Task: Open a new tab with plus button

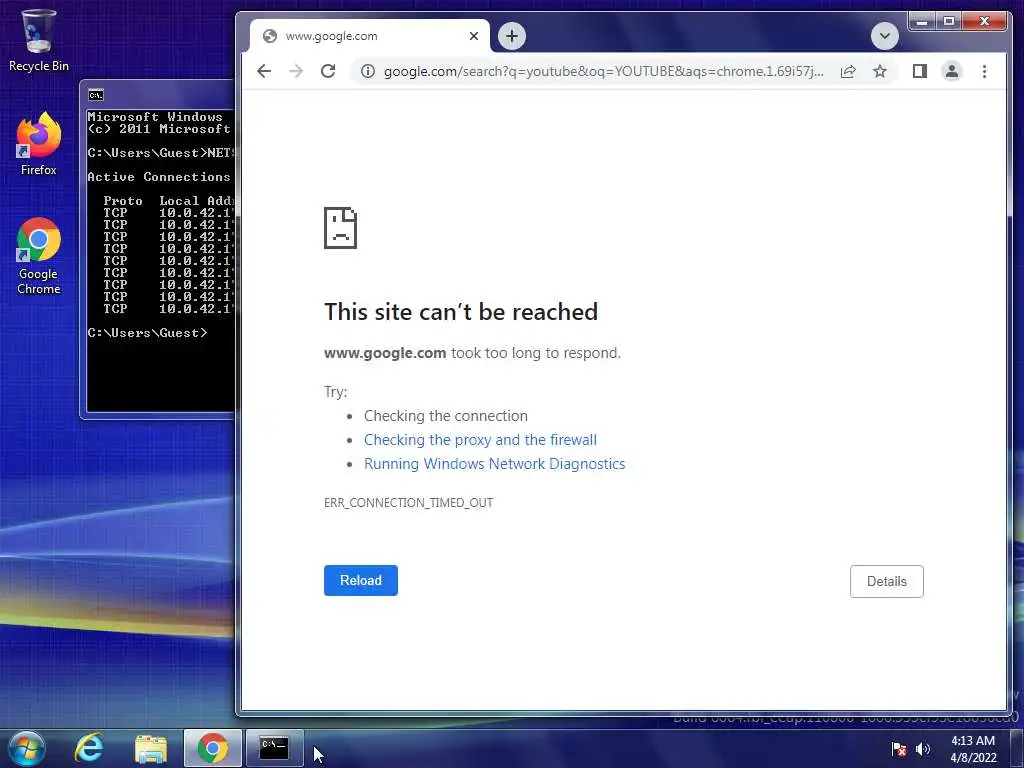Action: [512, 36]
